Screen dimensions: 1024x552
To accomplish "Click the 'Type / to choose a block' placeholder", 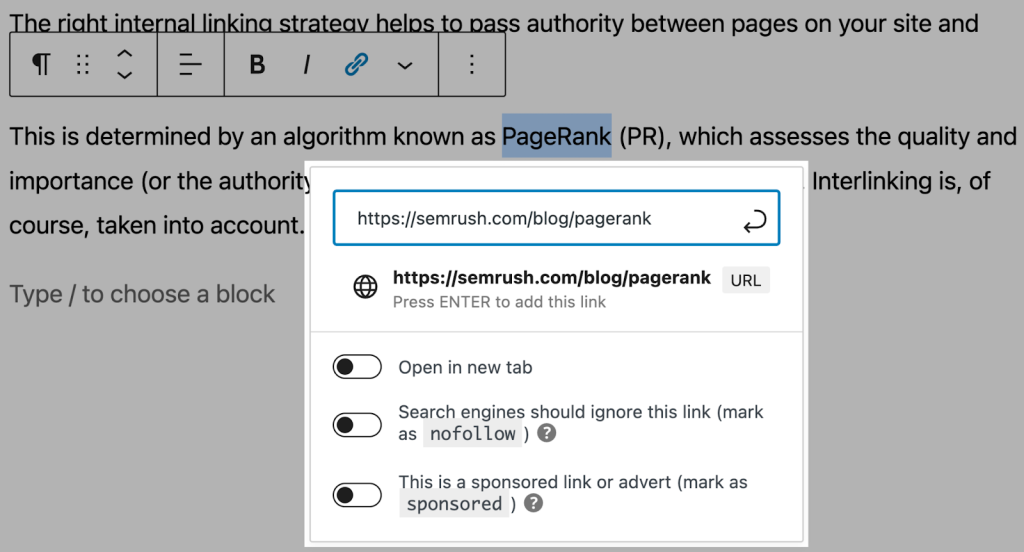I will 142,294.
